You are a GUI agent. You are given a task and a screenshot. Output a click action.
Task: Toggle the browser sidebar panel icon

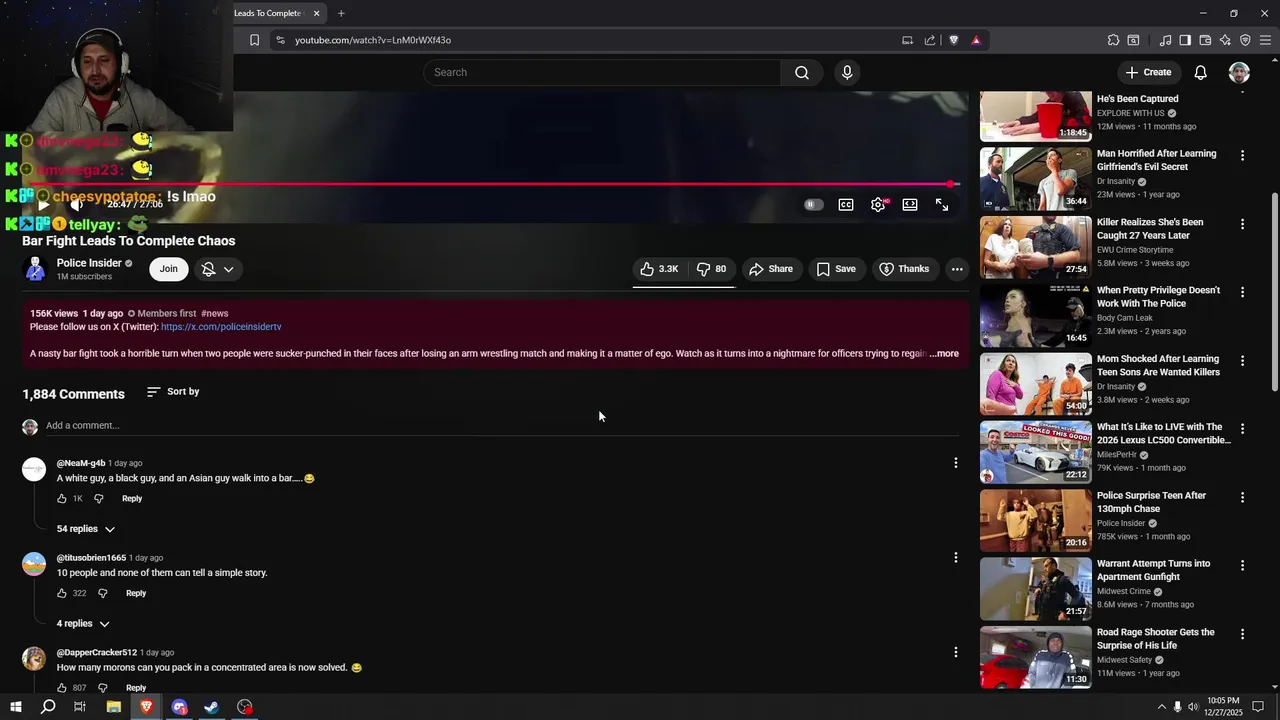(x=1185, y=40)
